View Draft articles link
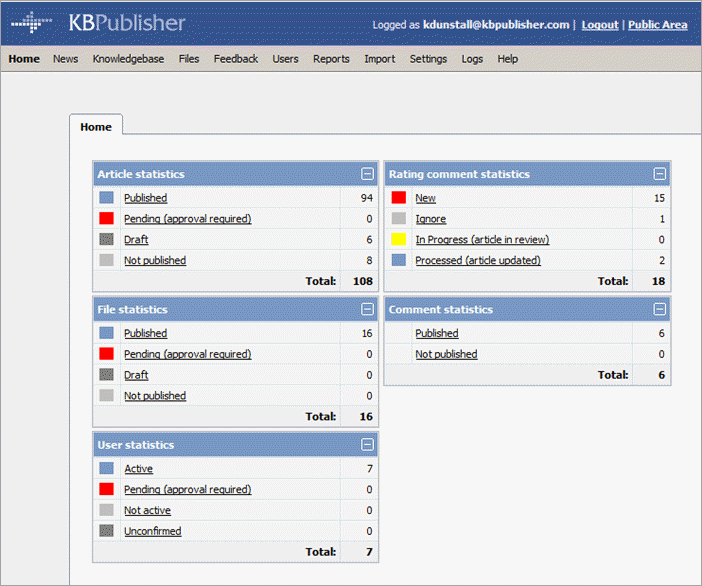The width and height of the screenshot is (702, 586). point(136,240)
